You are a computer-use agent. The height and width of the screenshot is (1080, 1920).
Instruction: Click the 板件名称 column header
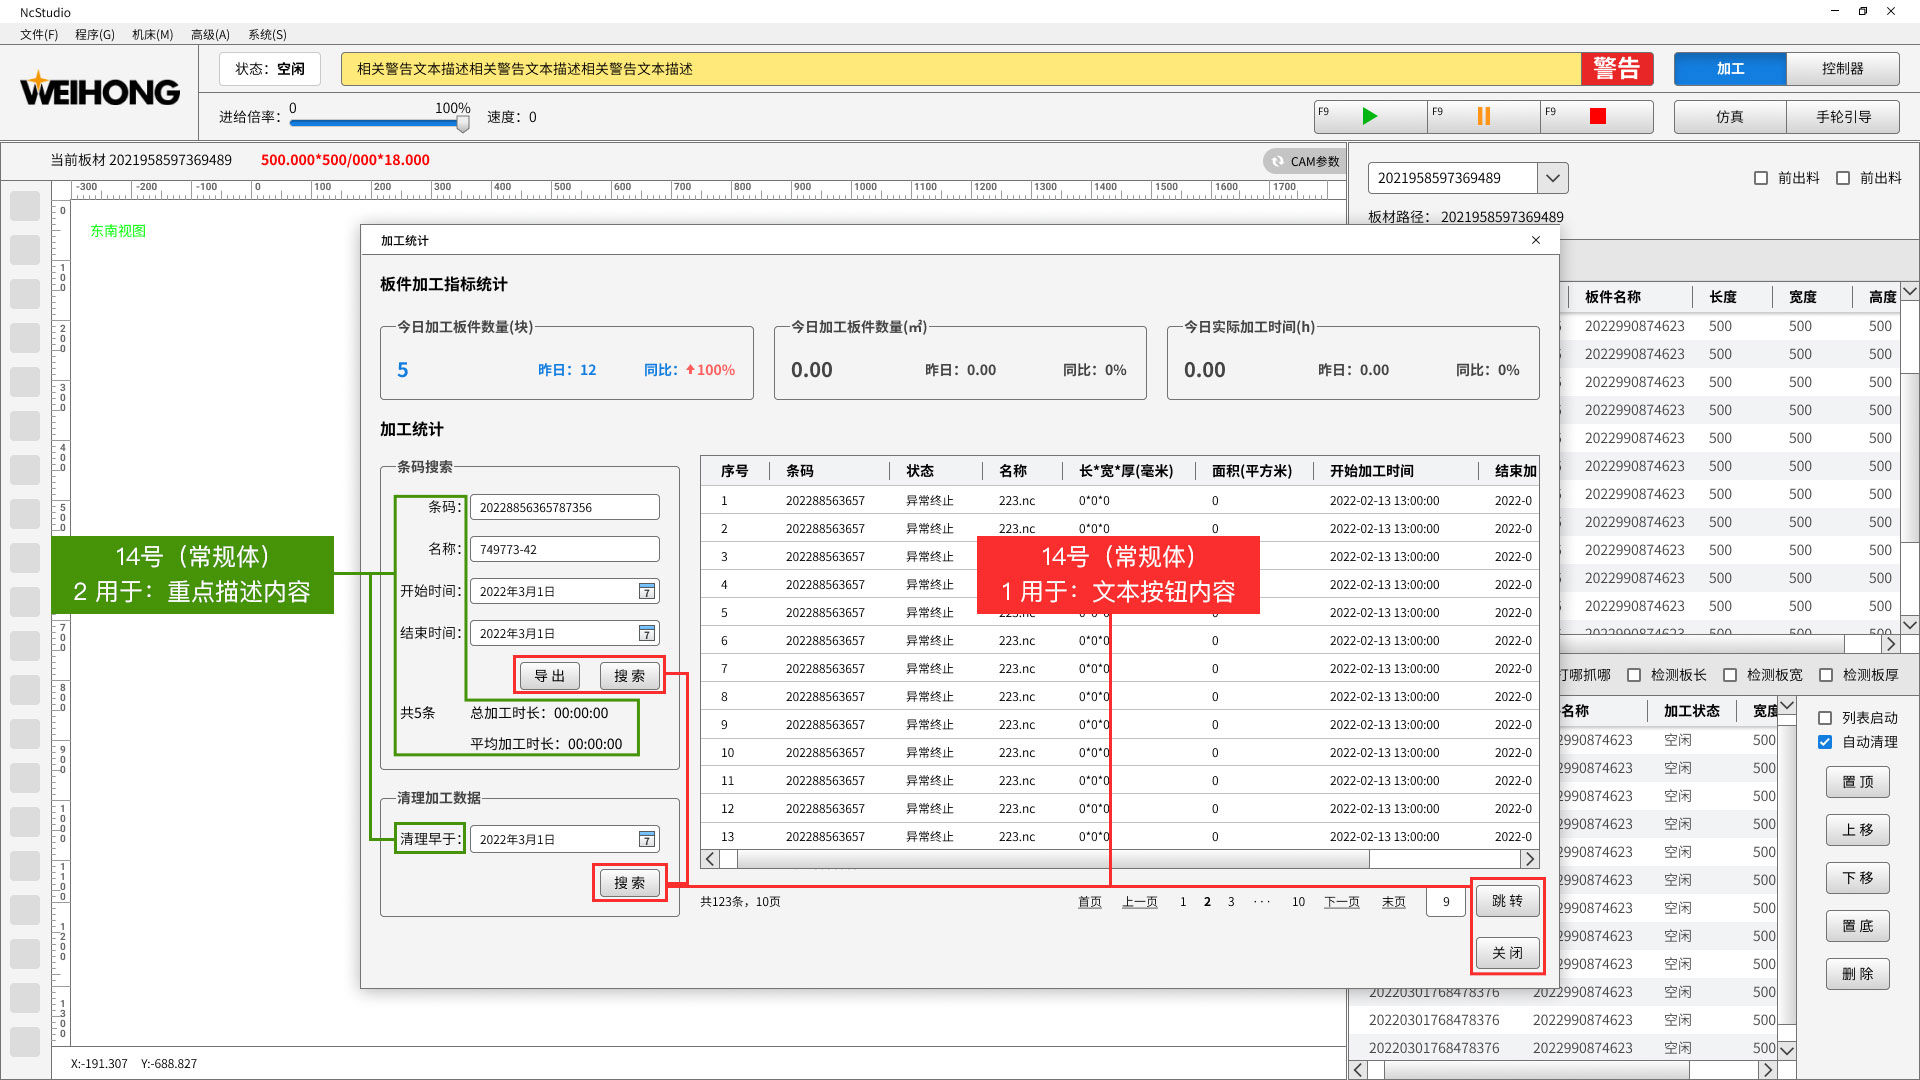pyautogui.click(x=1613, y=297)
